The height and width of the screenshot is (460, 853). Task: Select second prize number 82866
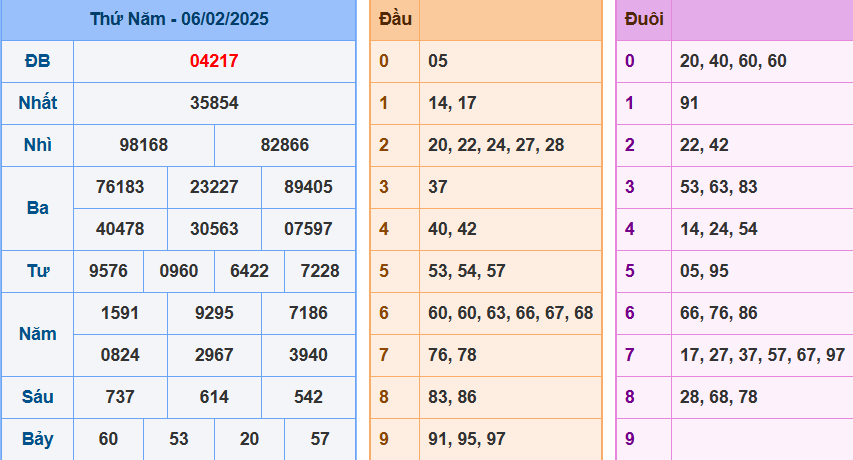(x=285, y=145)
